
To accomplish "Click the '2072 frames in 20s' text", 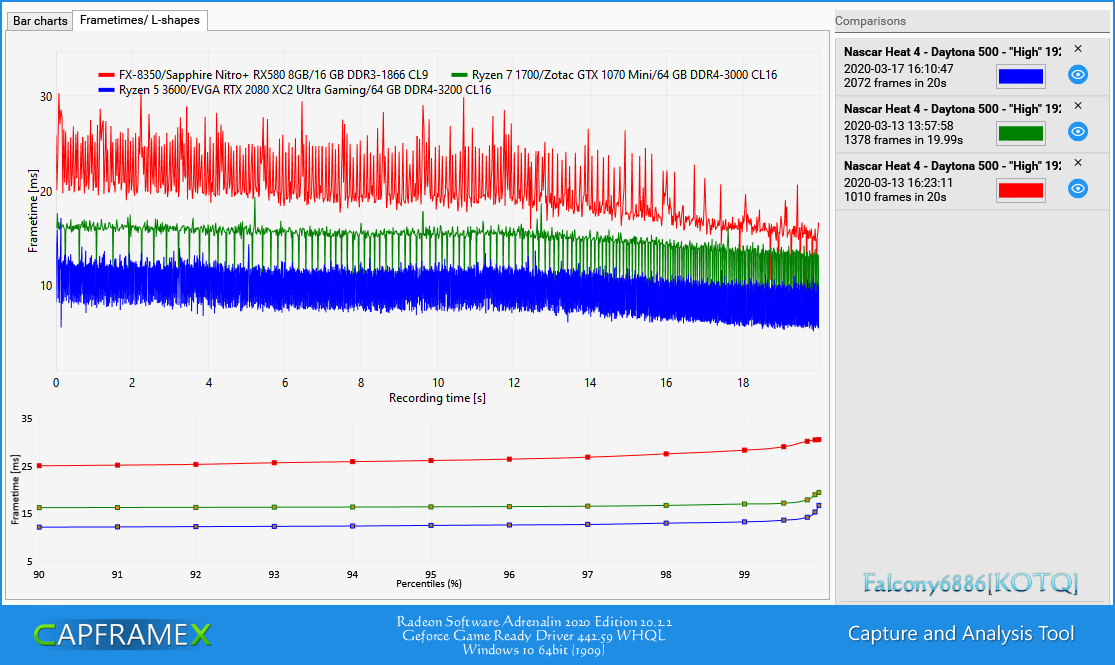I will (895, 83).
